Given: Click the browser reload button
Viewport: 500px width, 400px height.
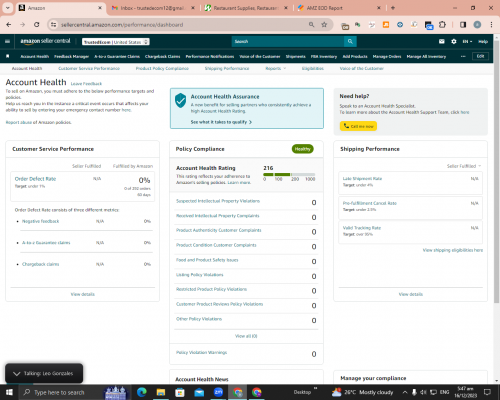Looking at the screenshot, I should click(x=37, y=25).
